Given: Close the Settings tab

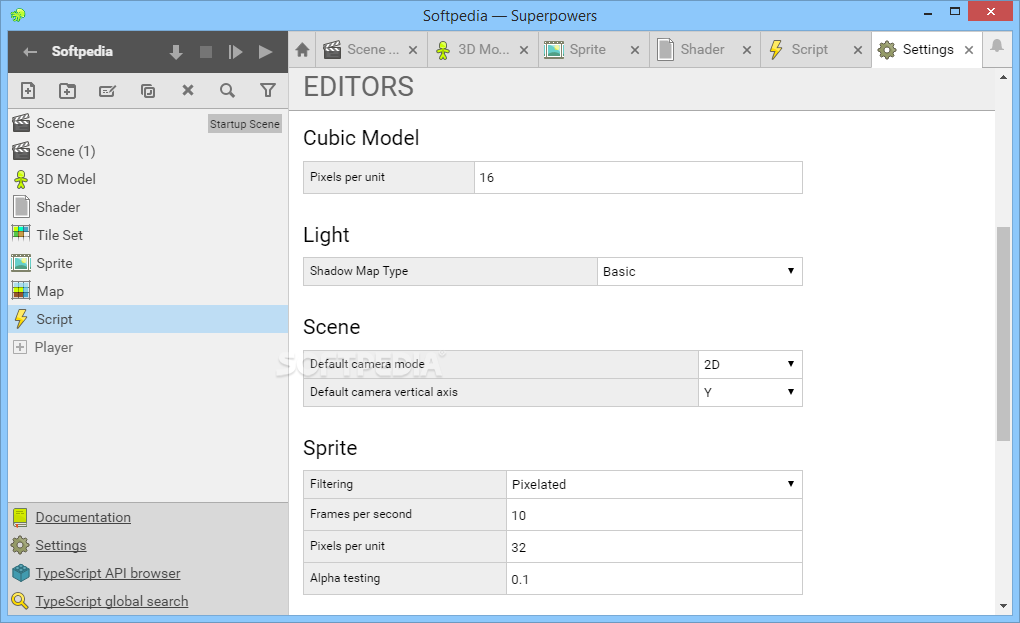Looking at the screenshot, I should (x=969, y=50).
